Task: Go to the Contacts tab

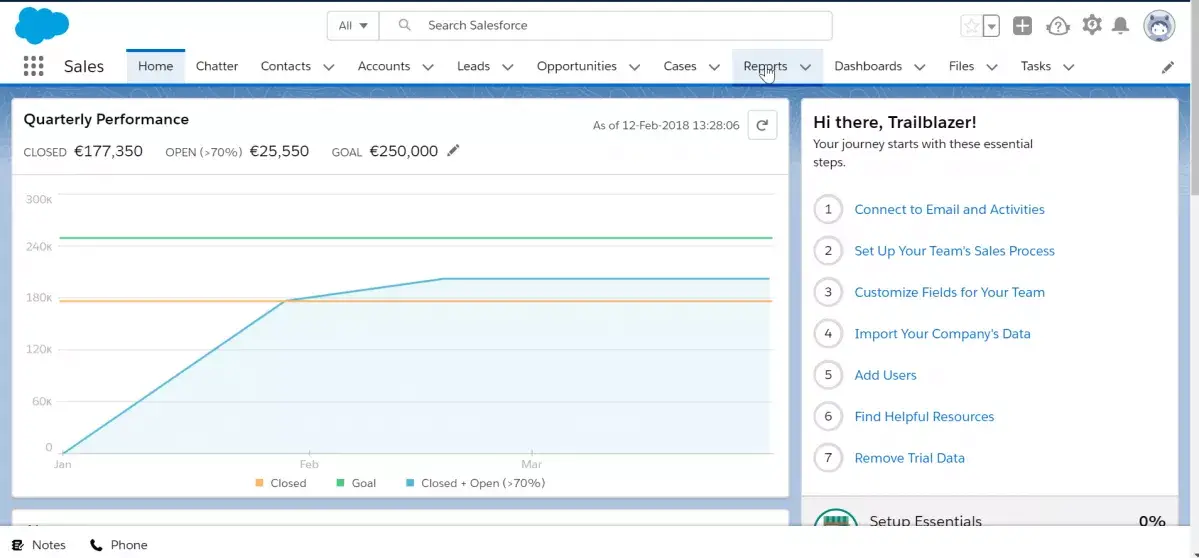Action: (286, 67)
